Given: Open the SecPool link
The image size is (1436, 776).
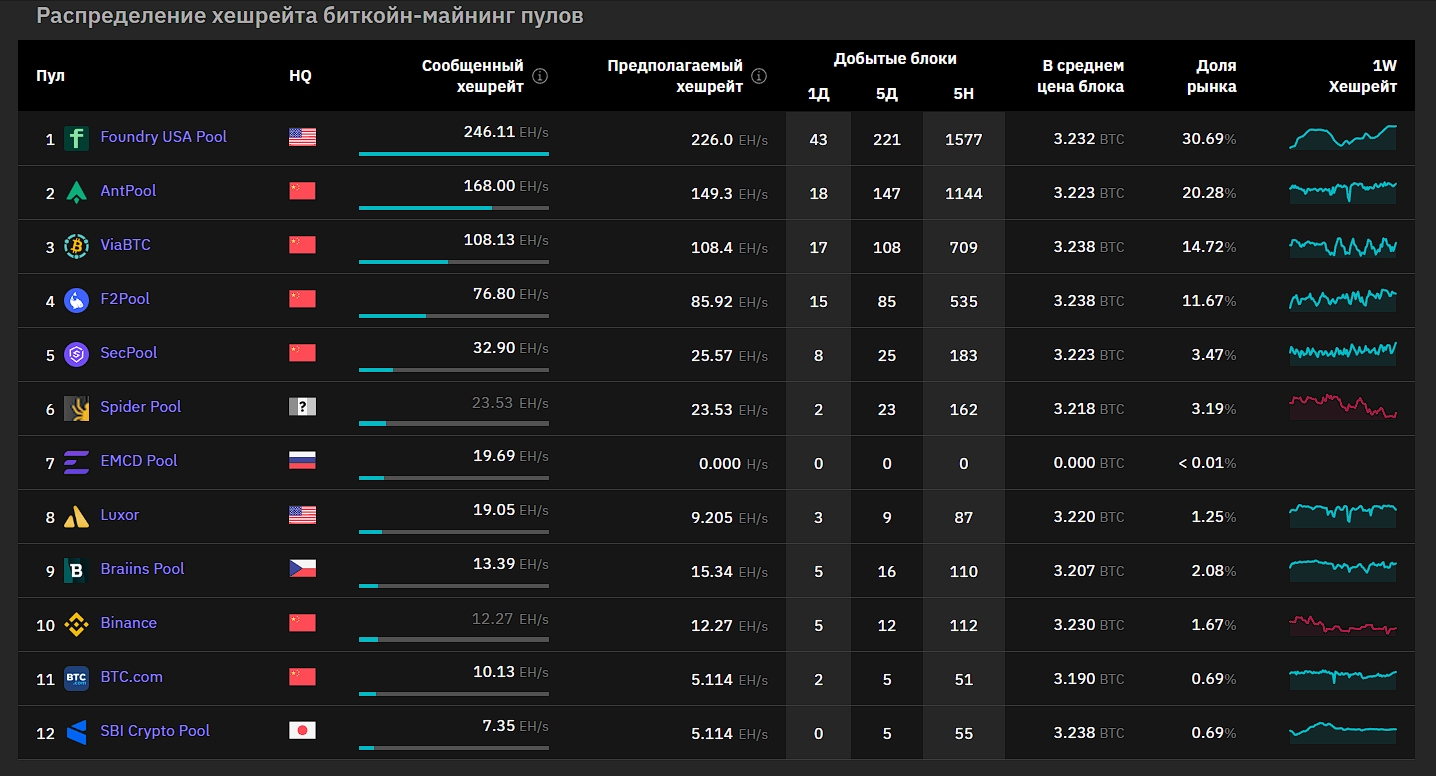Looking at the screenshot, I should [x=129, y=353].
